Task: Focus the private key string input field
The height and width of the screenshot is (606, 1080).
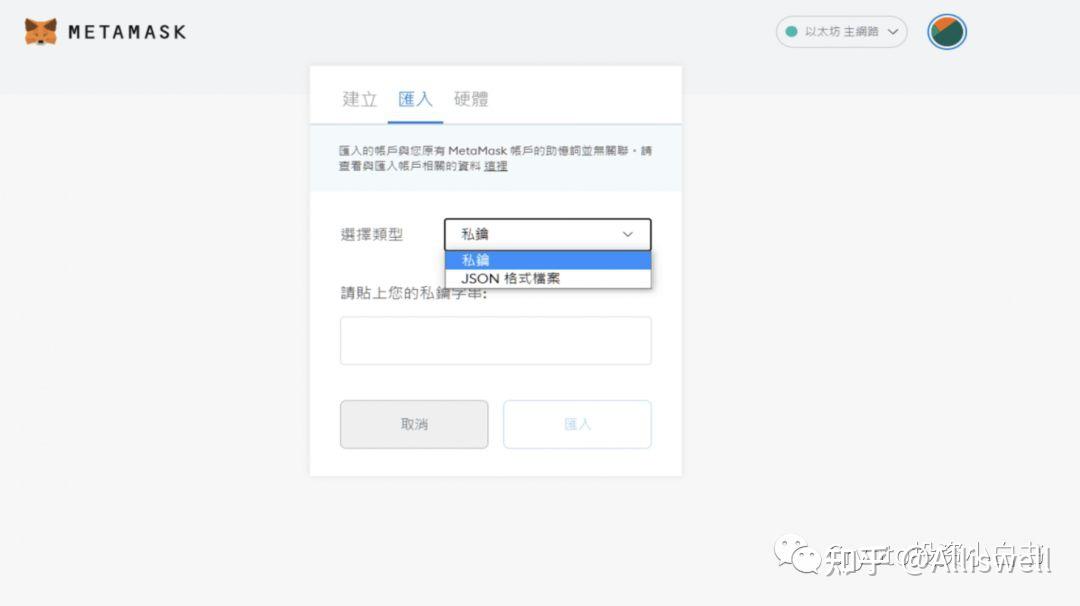Action: [495, 341]
